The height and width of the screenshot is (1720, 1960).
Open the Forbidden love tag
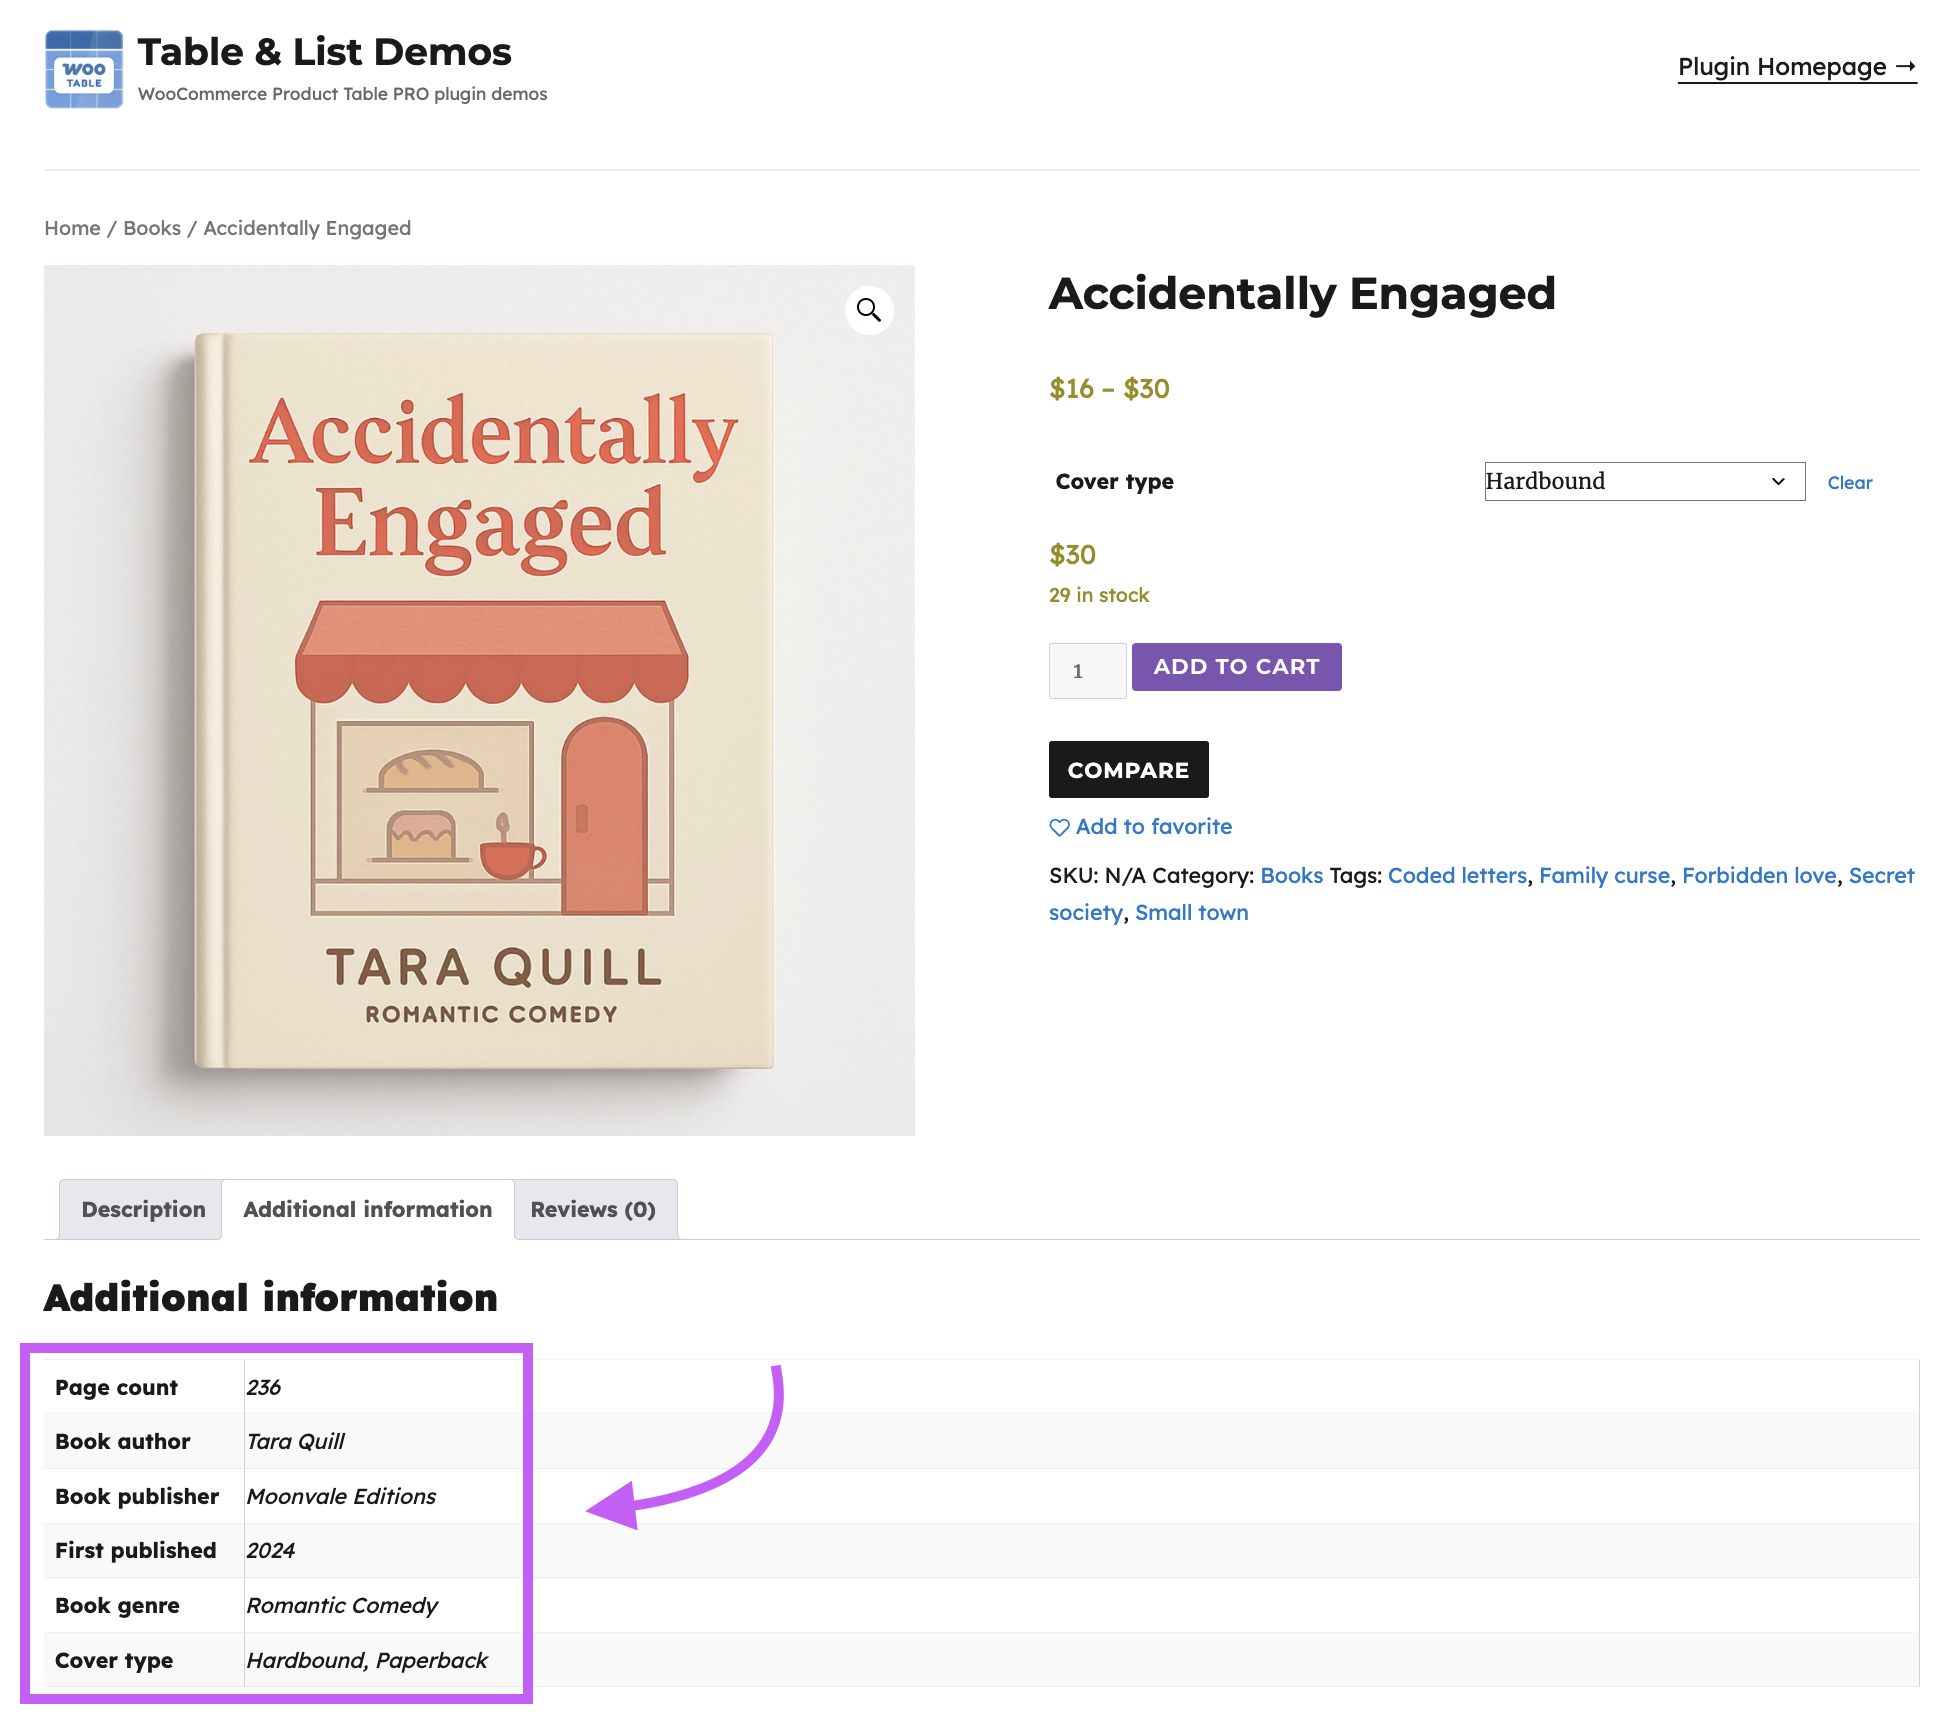click(1759, 875)
